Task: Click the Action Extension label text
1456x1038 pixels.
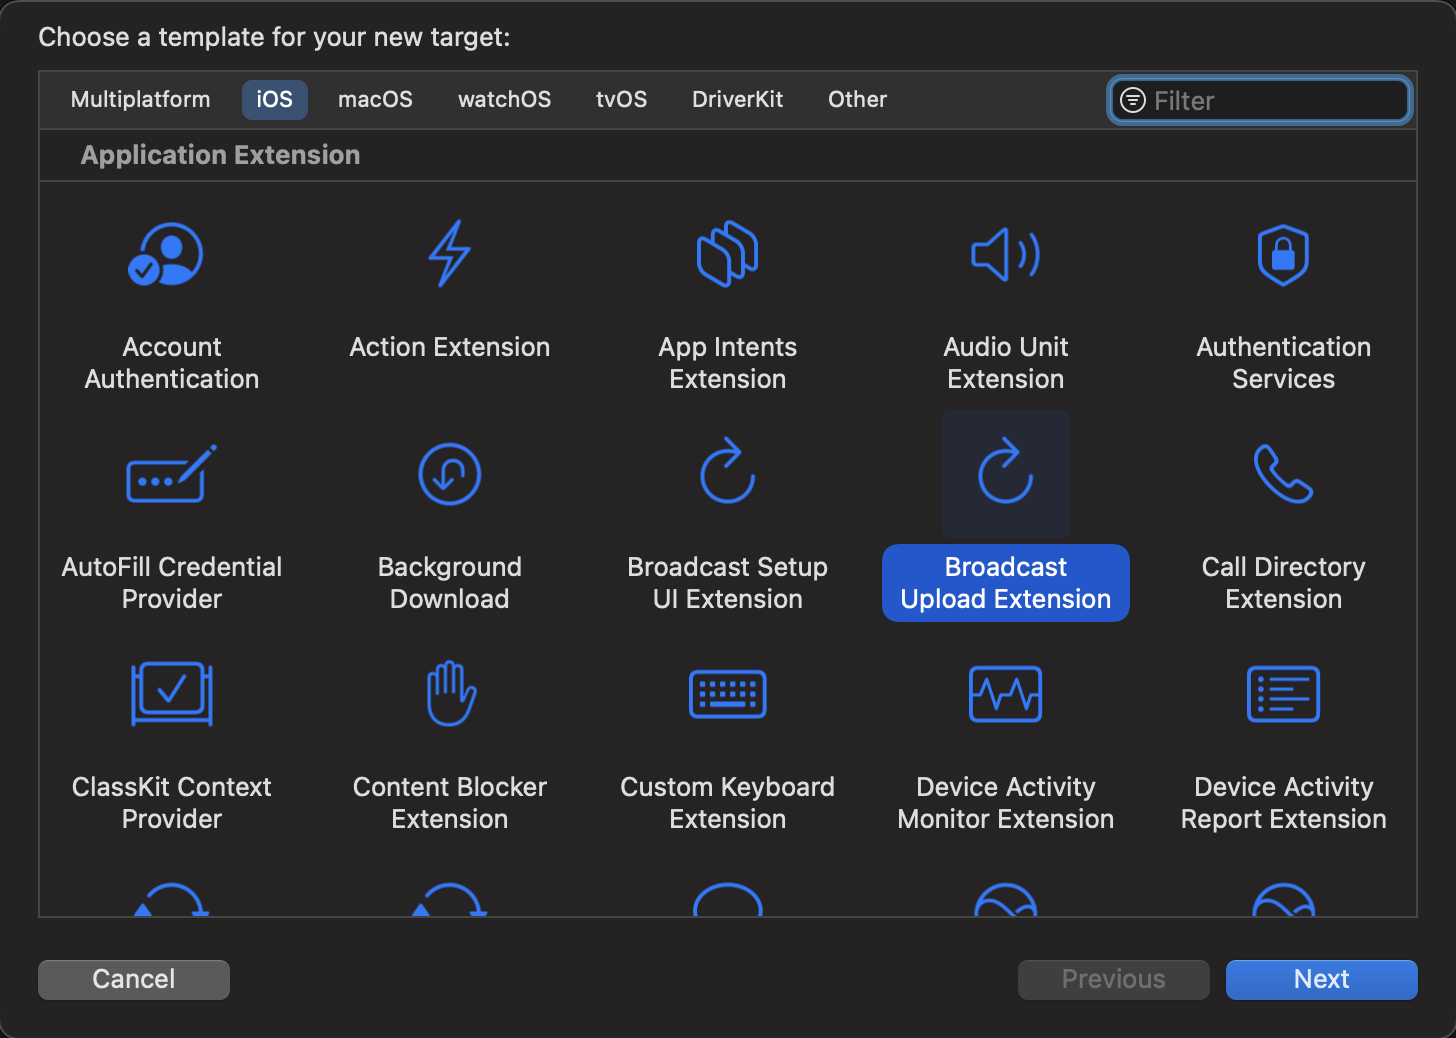Action: 449,347
